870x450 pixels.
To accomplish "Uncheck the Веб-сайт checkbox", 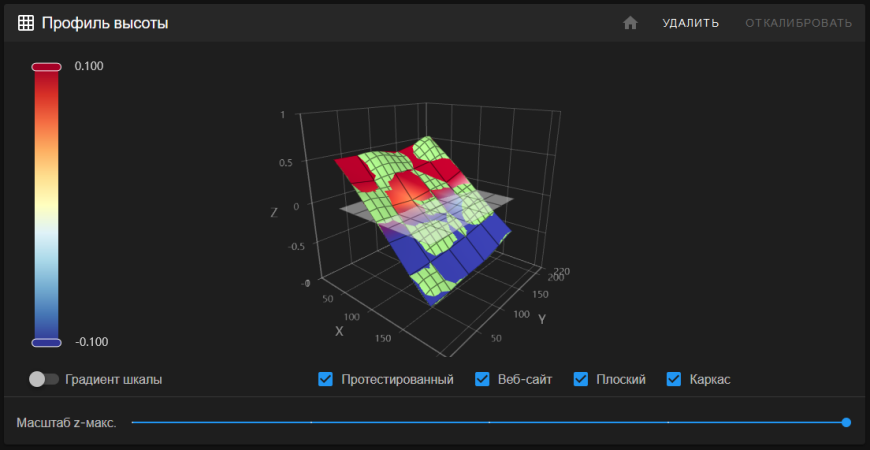I will pos(482,379).
